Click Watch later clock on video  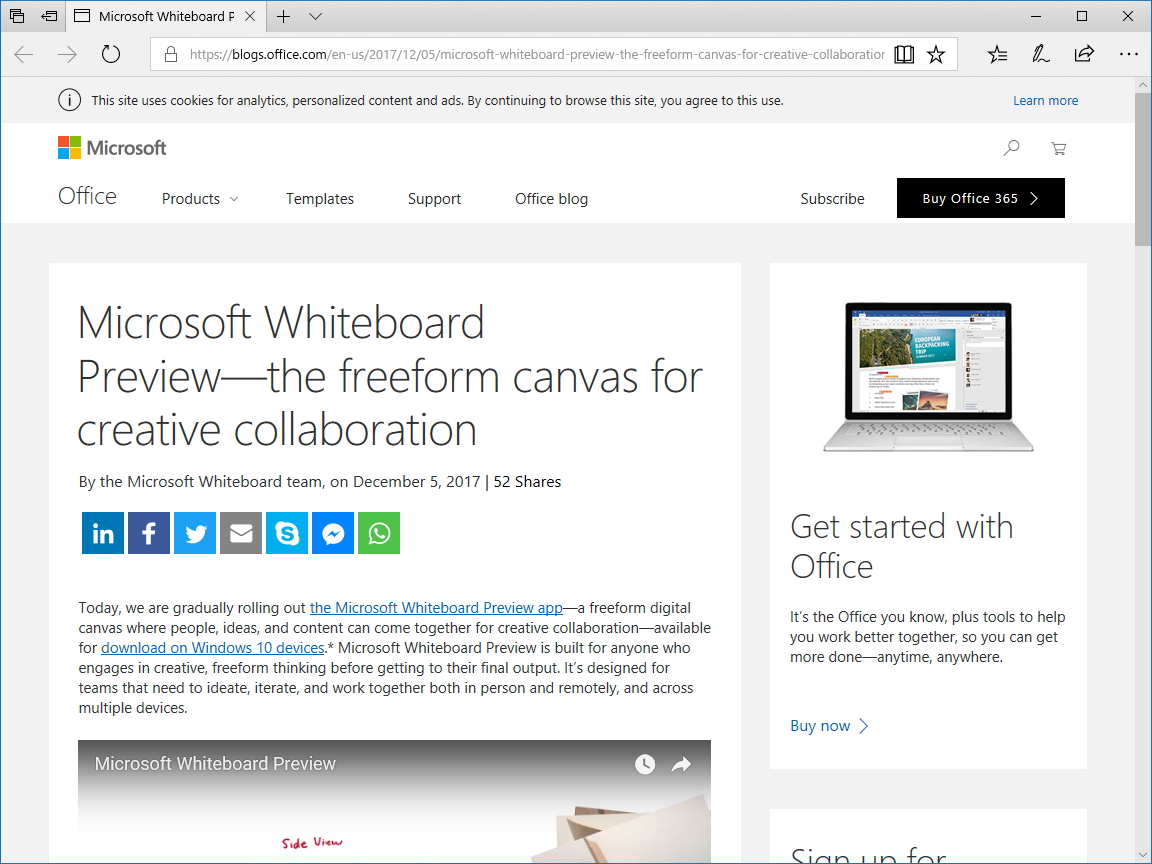644,764
